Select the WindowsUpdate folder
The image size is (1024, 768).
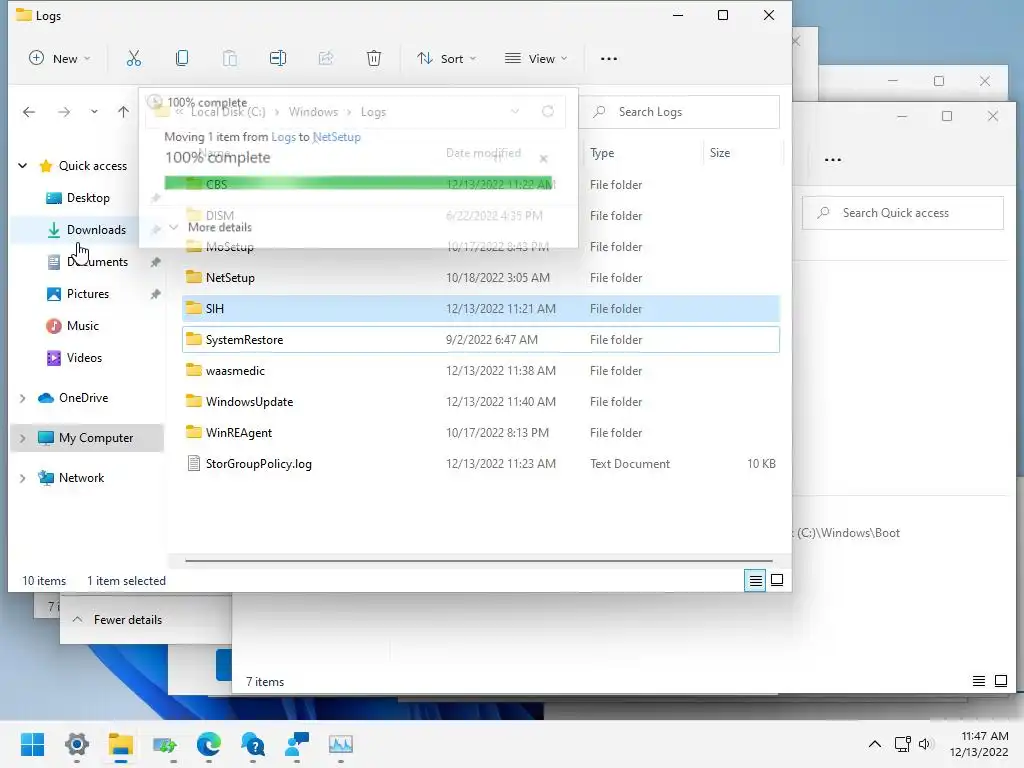(x=481, y=402)
